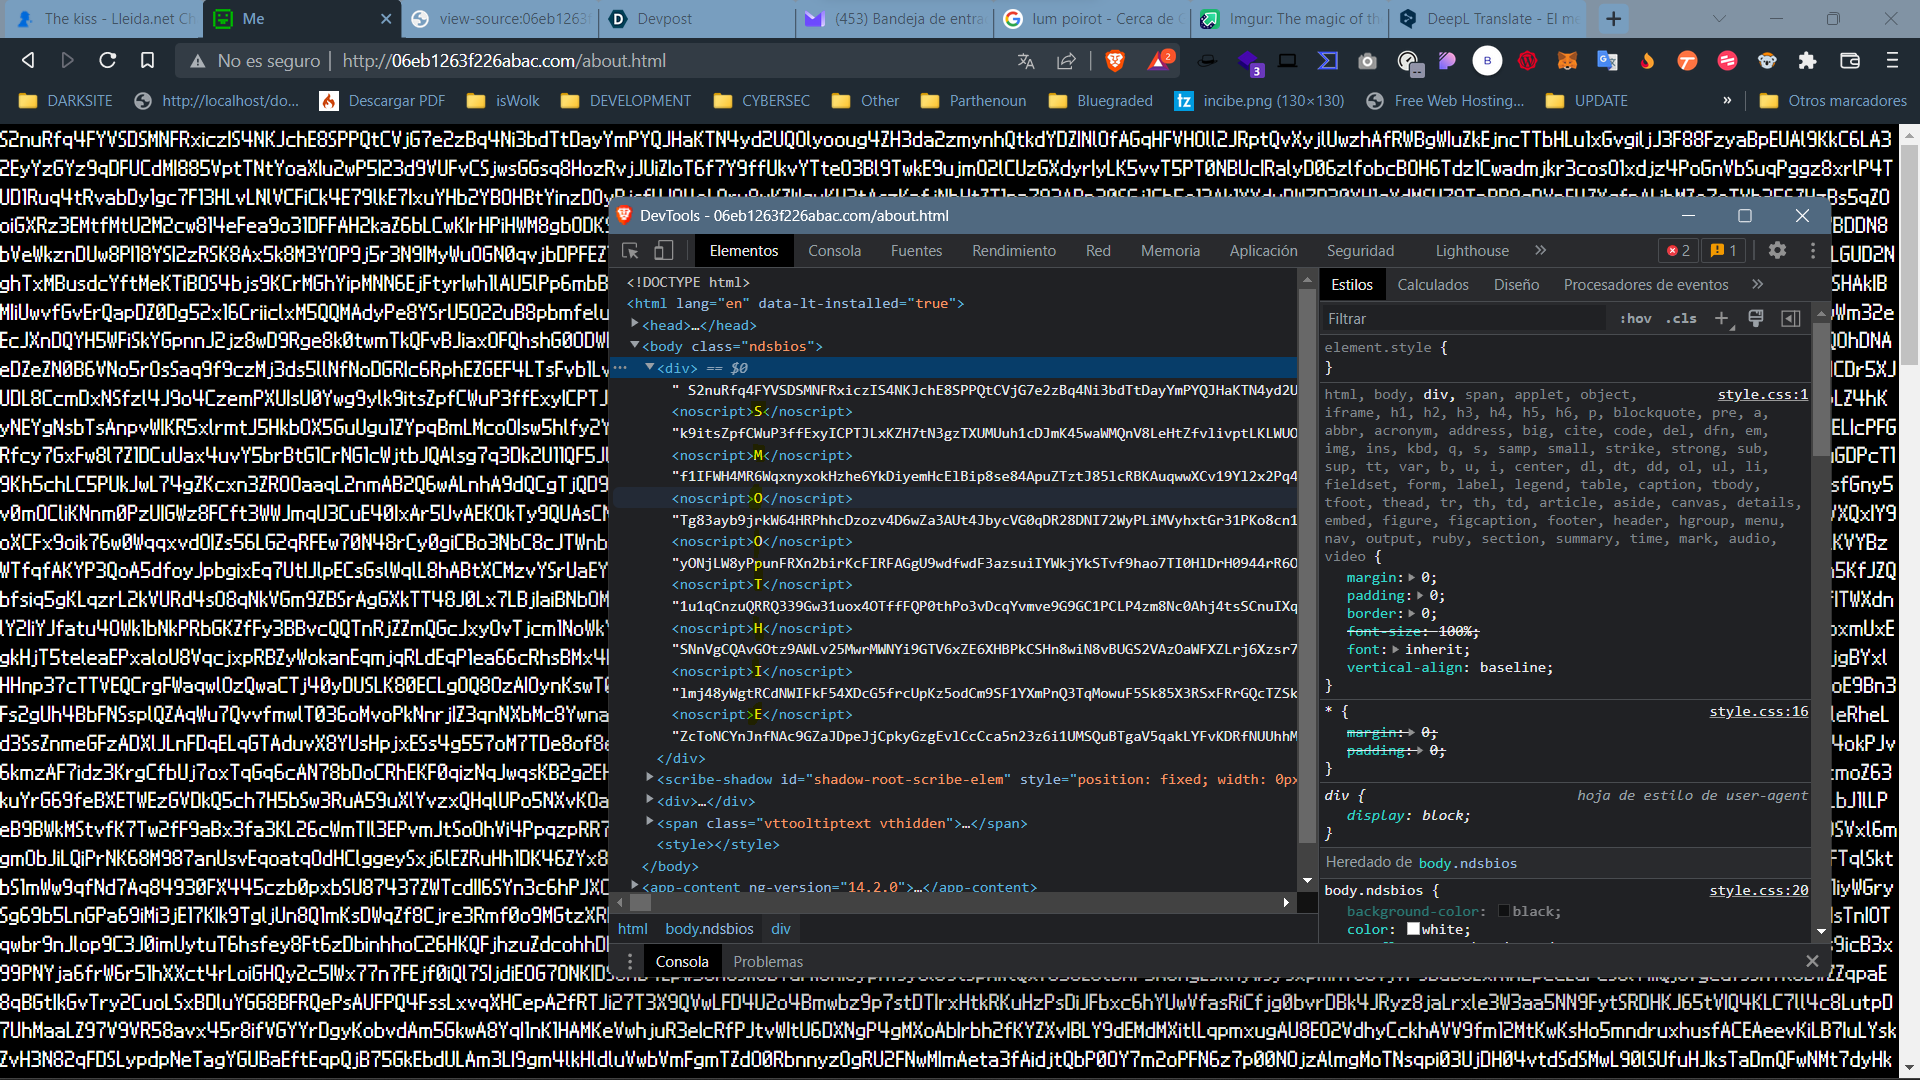Image resolution: width=1920 pixels, height=1080 pixels.
Task: Toggle device toolbar icon in DevTools
Action: click(x=663, y=250)
